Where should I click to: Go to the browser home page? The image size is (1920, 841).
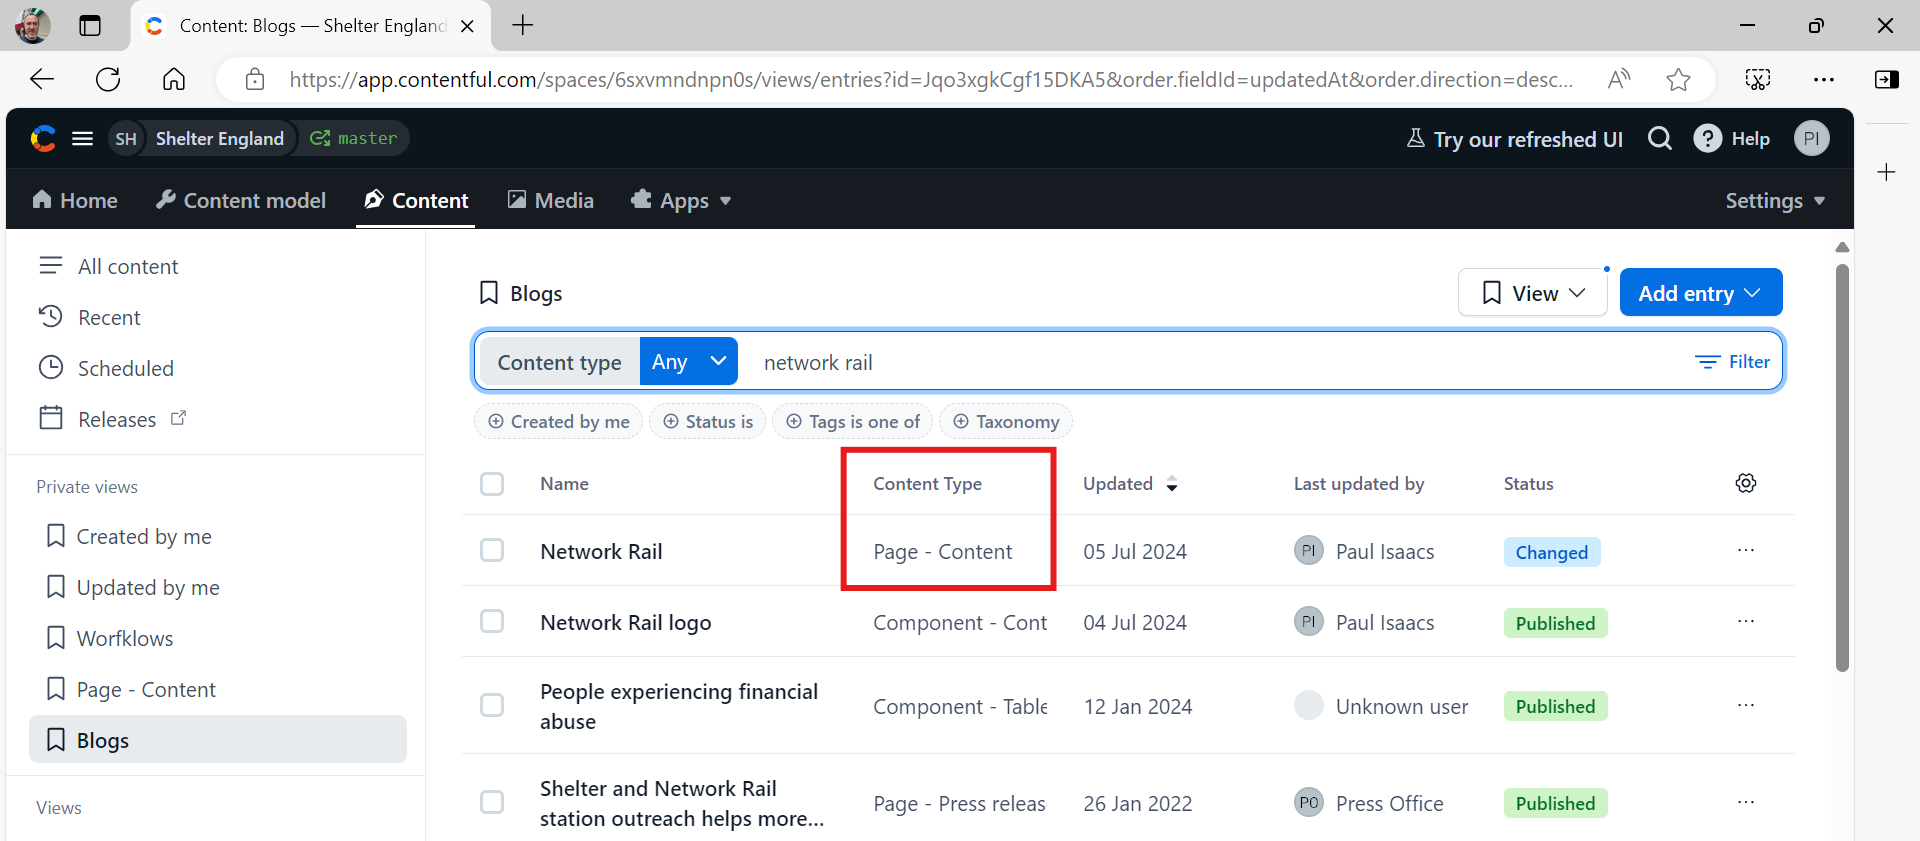[x=174, y=79]
